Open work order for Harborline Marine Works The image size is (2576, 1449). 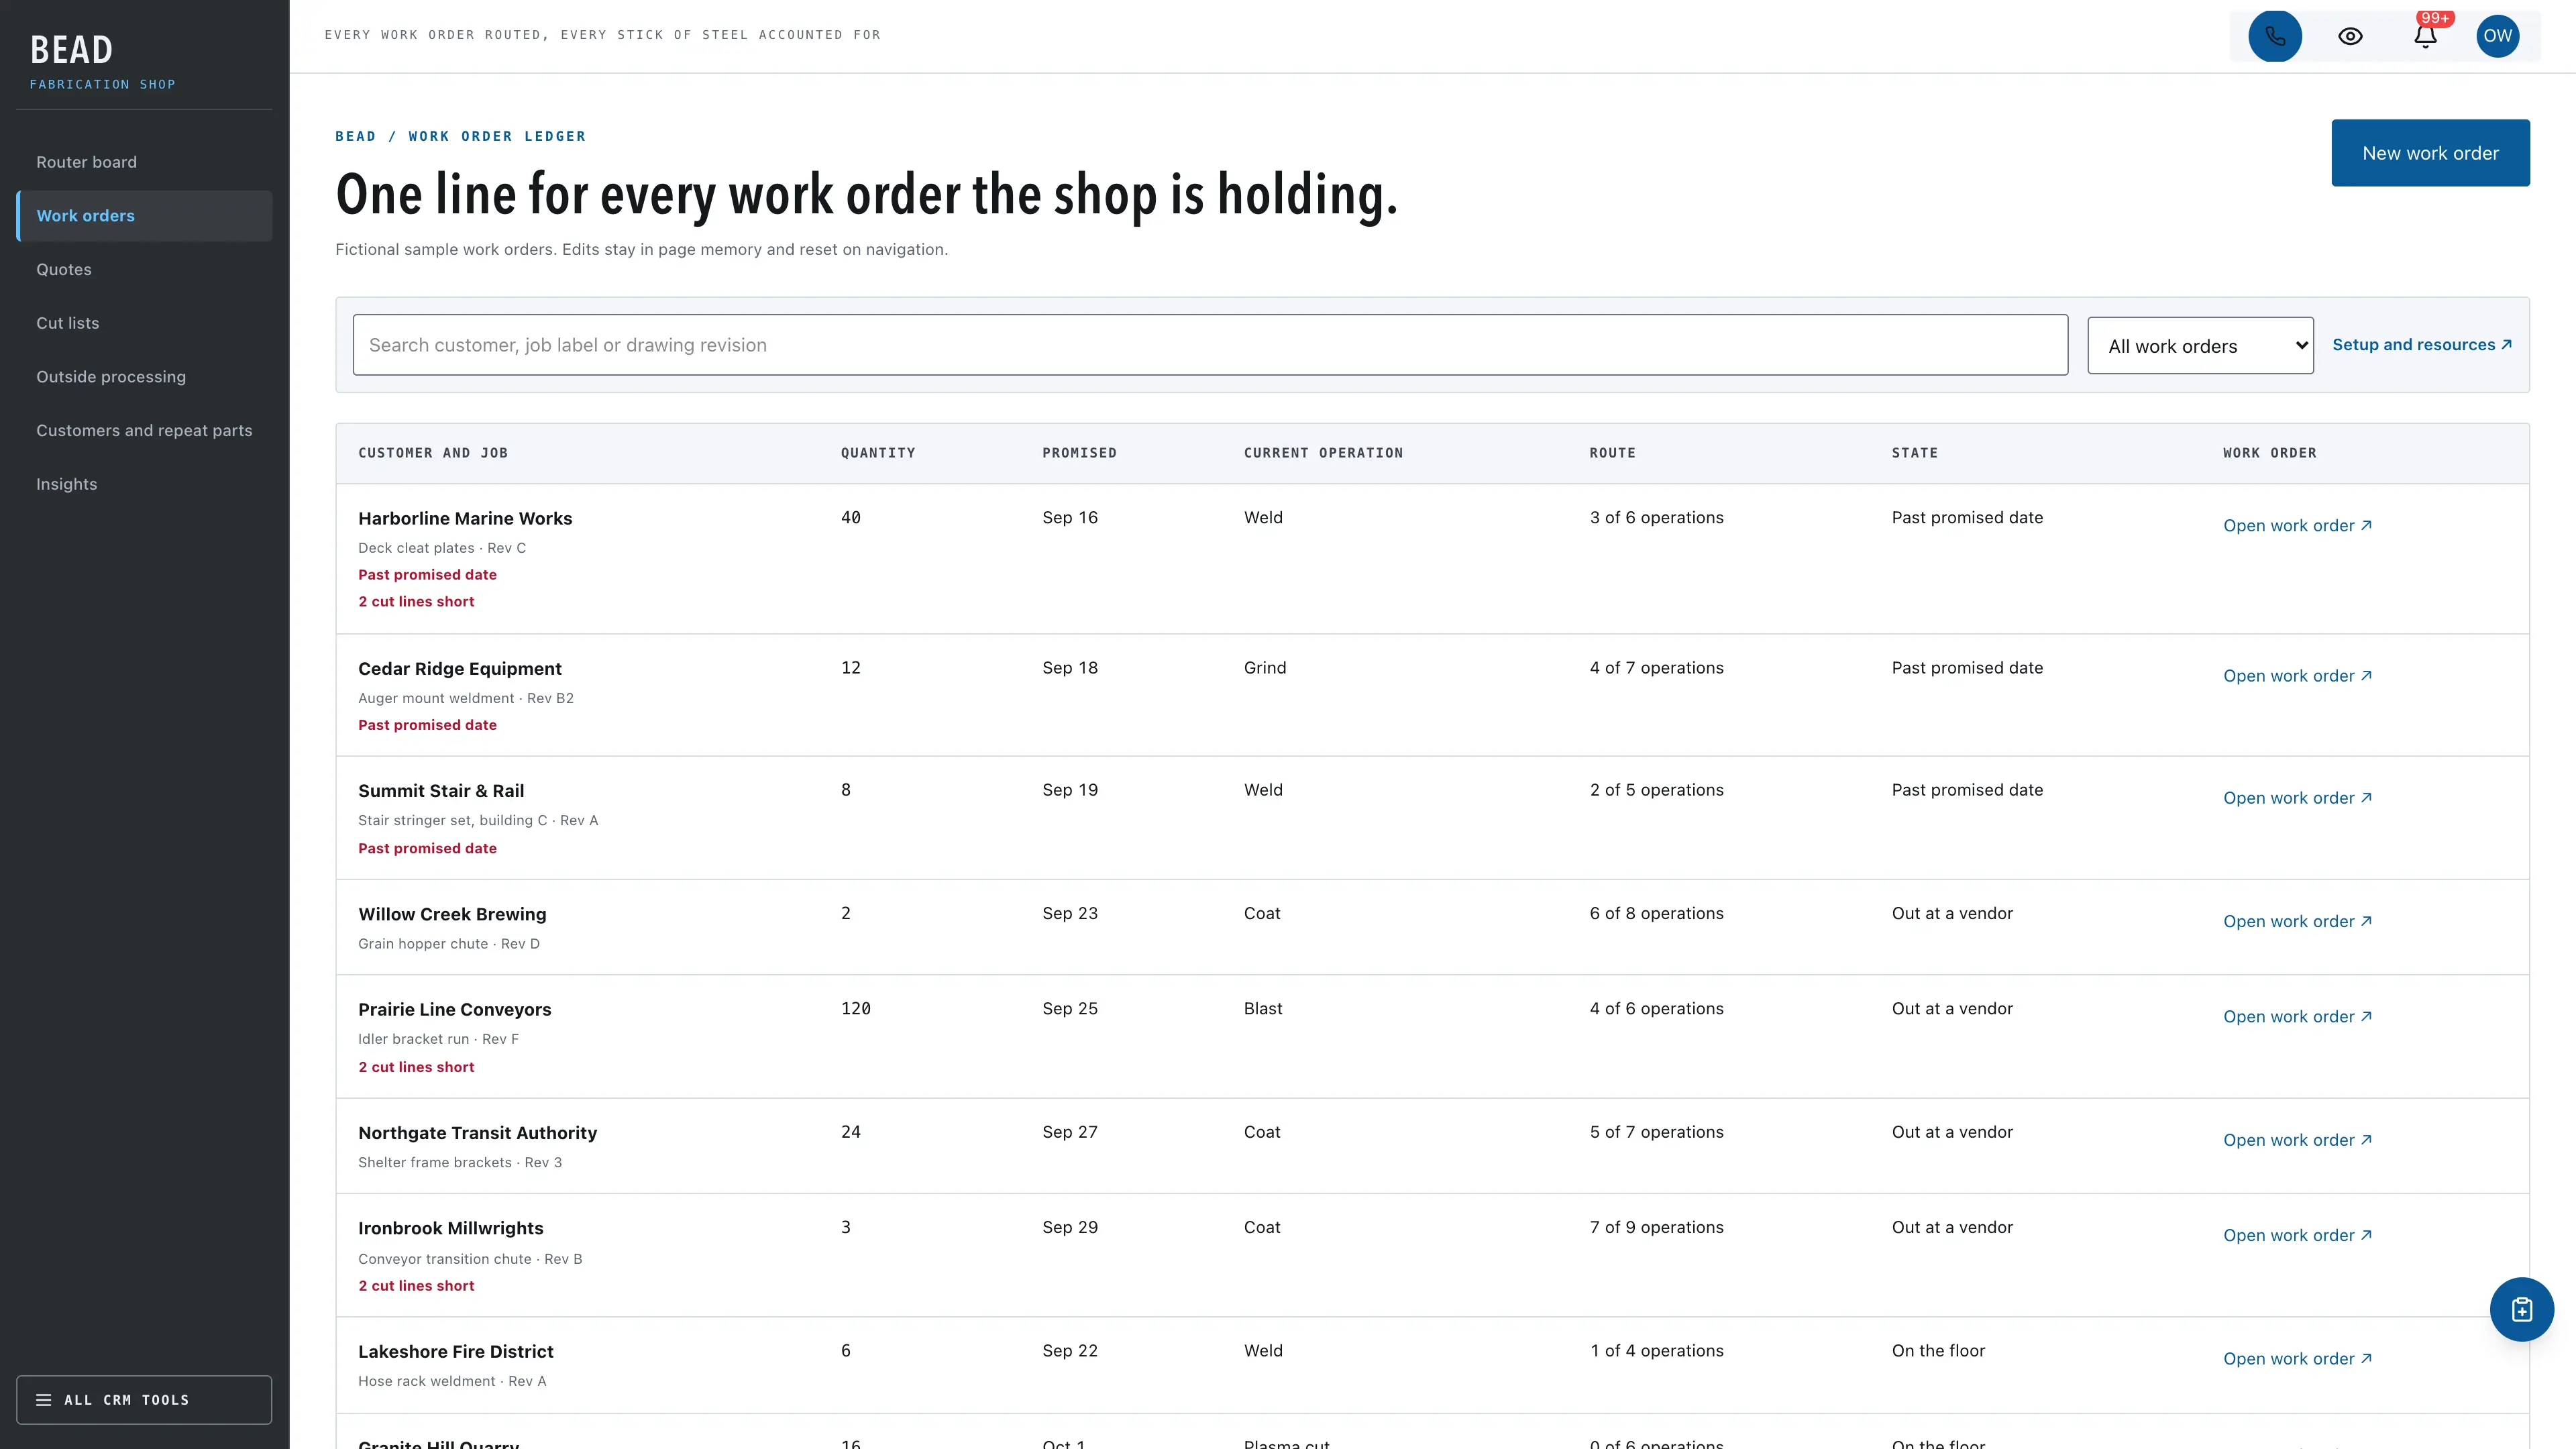[x=2297, y=525]
